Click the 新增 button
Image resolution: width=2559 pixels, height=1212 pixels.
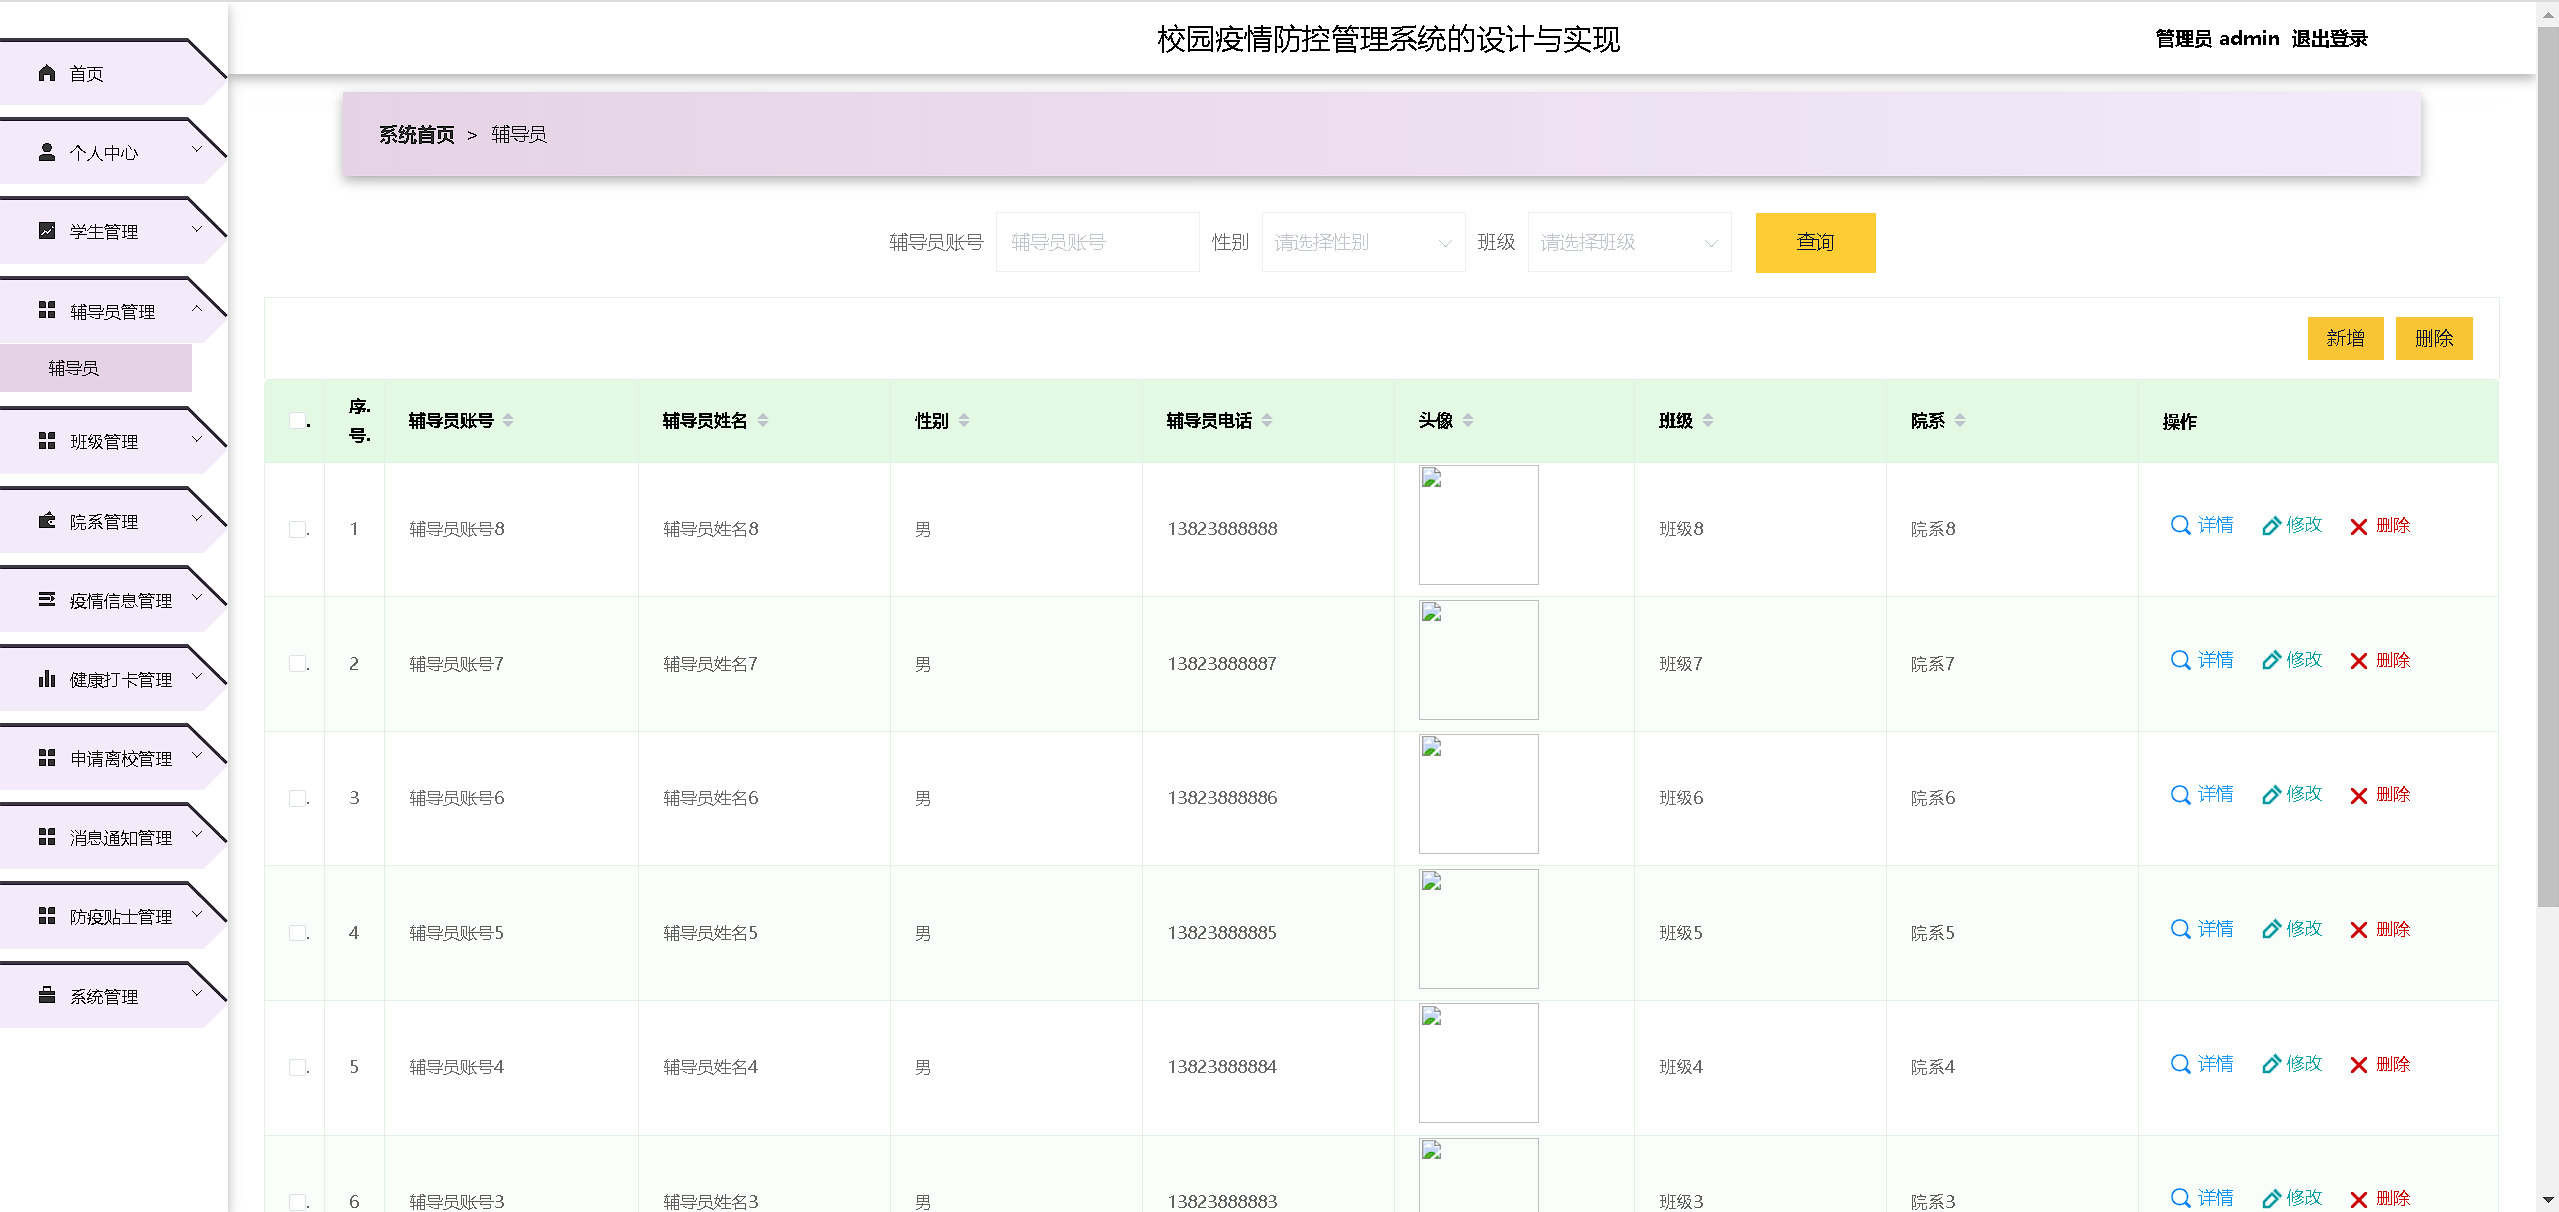(x=2344, y=338)
